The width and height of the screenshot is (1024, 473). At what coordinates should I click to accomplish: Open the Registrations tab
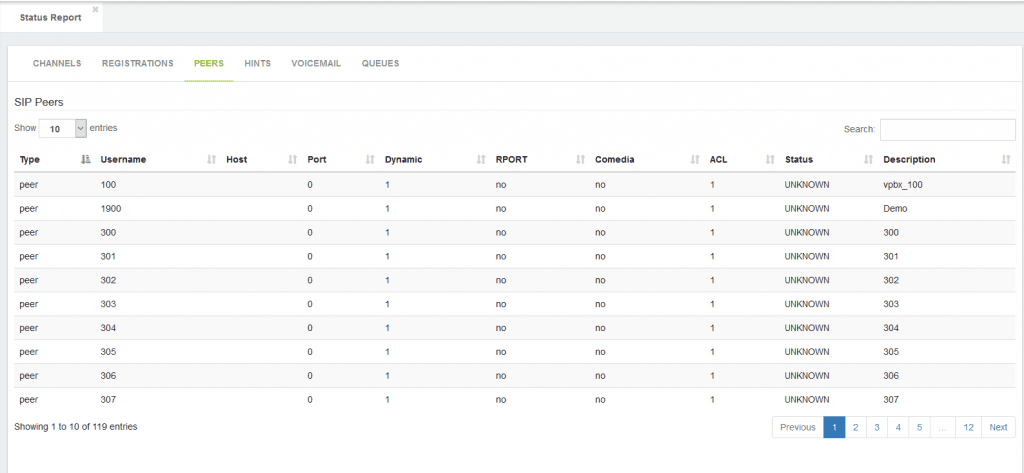(138, 63)
